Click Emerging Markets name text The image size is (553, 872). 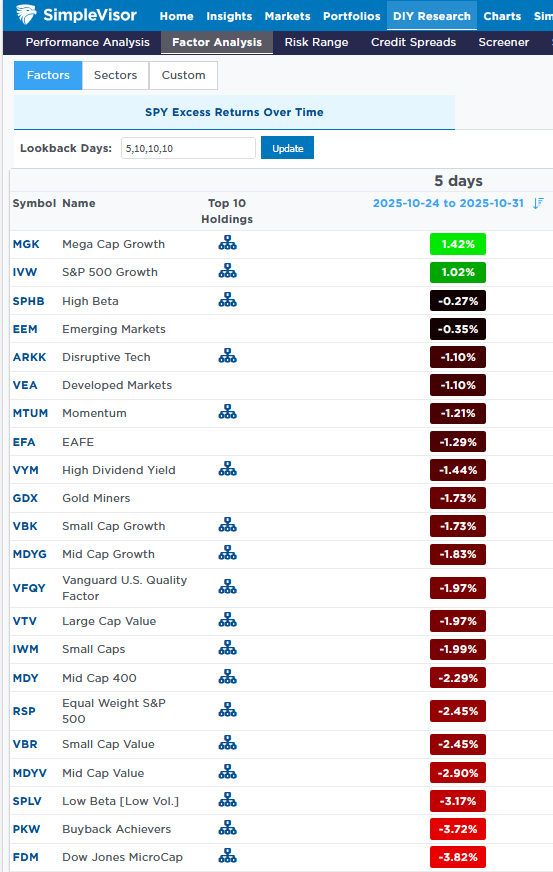tap(114, 329)
